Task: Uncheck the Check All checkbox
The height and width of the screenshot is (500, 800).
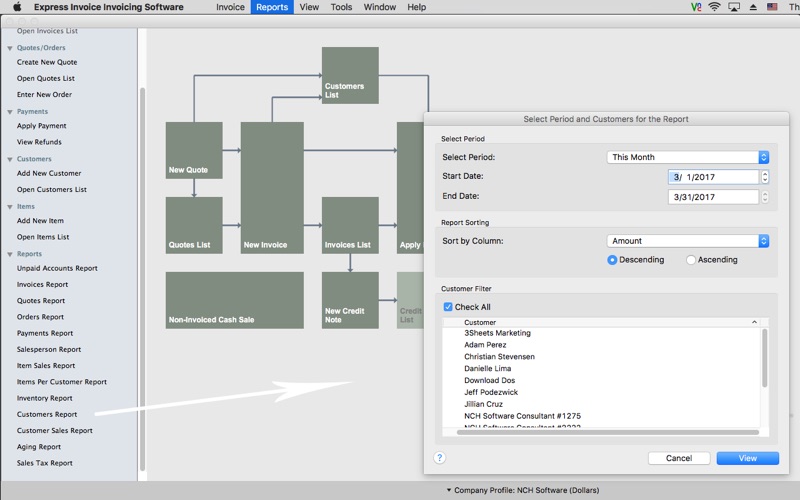Action: (448, 307)
